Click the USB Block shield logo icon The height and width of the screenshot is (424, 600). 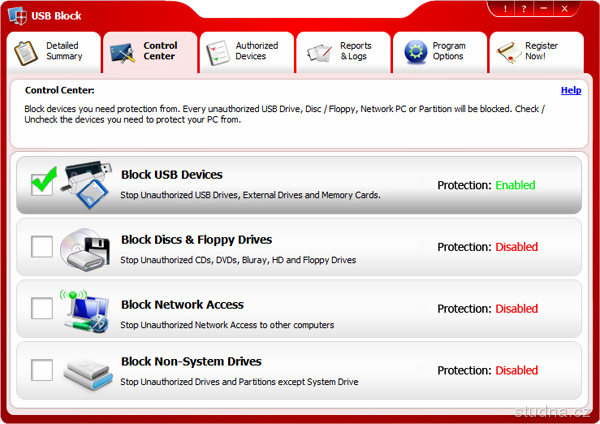[x=18, y=16]
